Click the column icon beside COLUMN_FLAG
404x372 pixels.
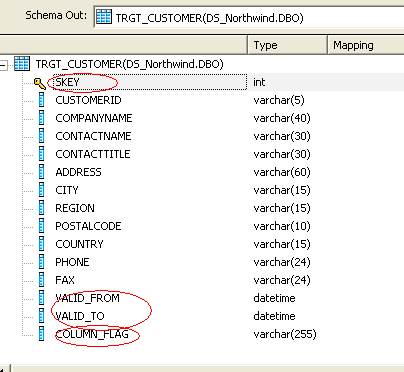click(x=42, y=334)
